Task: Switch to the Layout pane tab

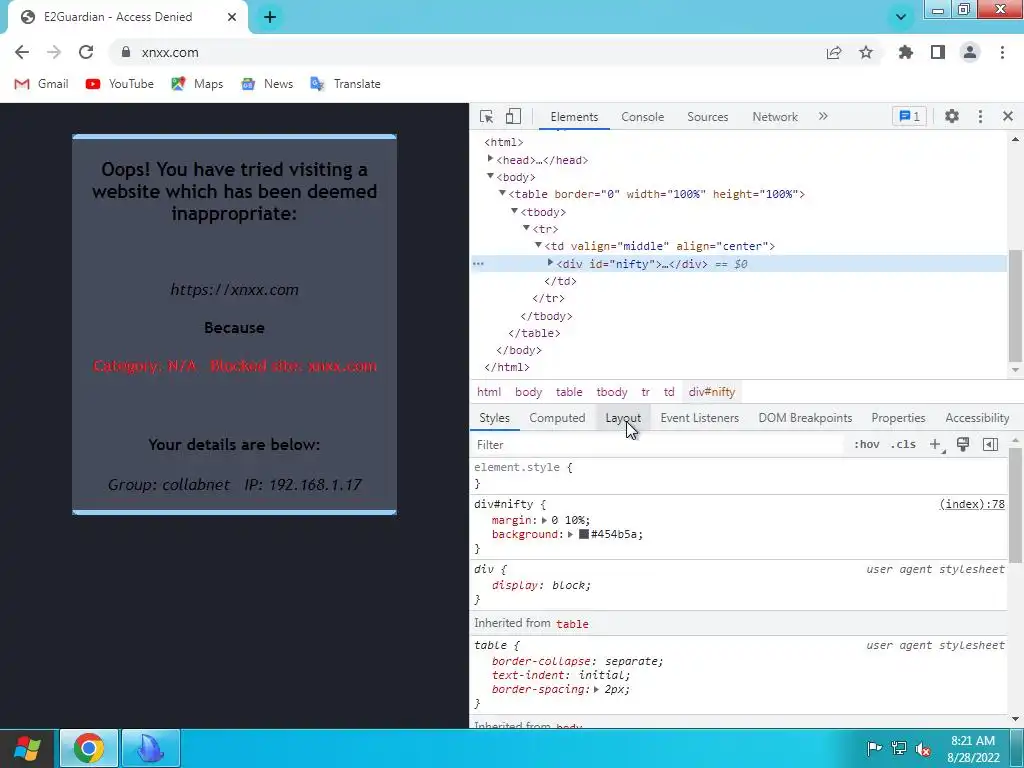Action: coord(623,418)
